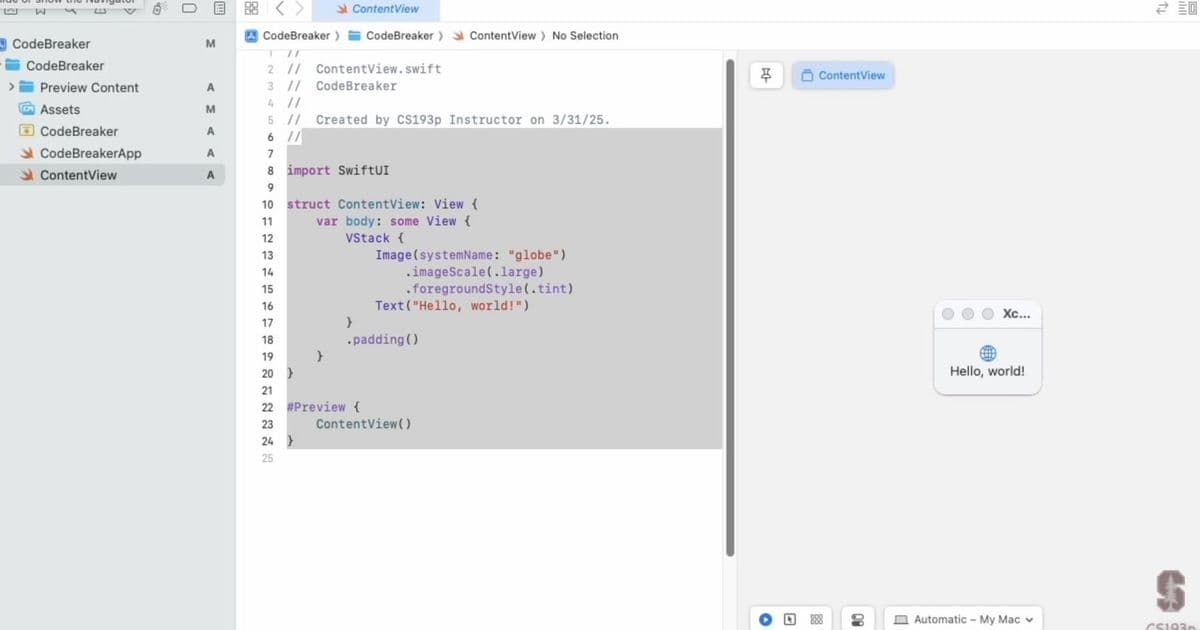Click the editor scrollbar
The image size is (1200, 630).
click(x=729, y=300)
